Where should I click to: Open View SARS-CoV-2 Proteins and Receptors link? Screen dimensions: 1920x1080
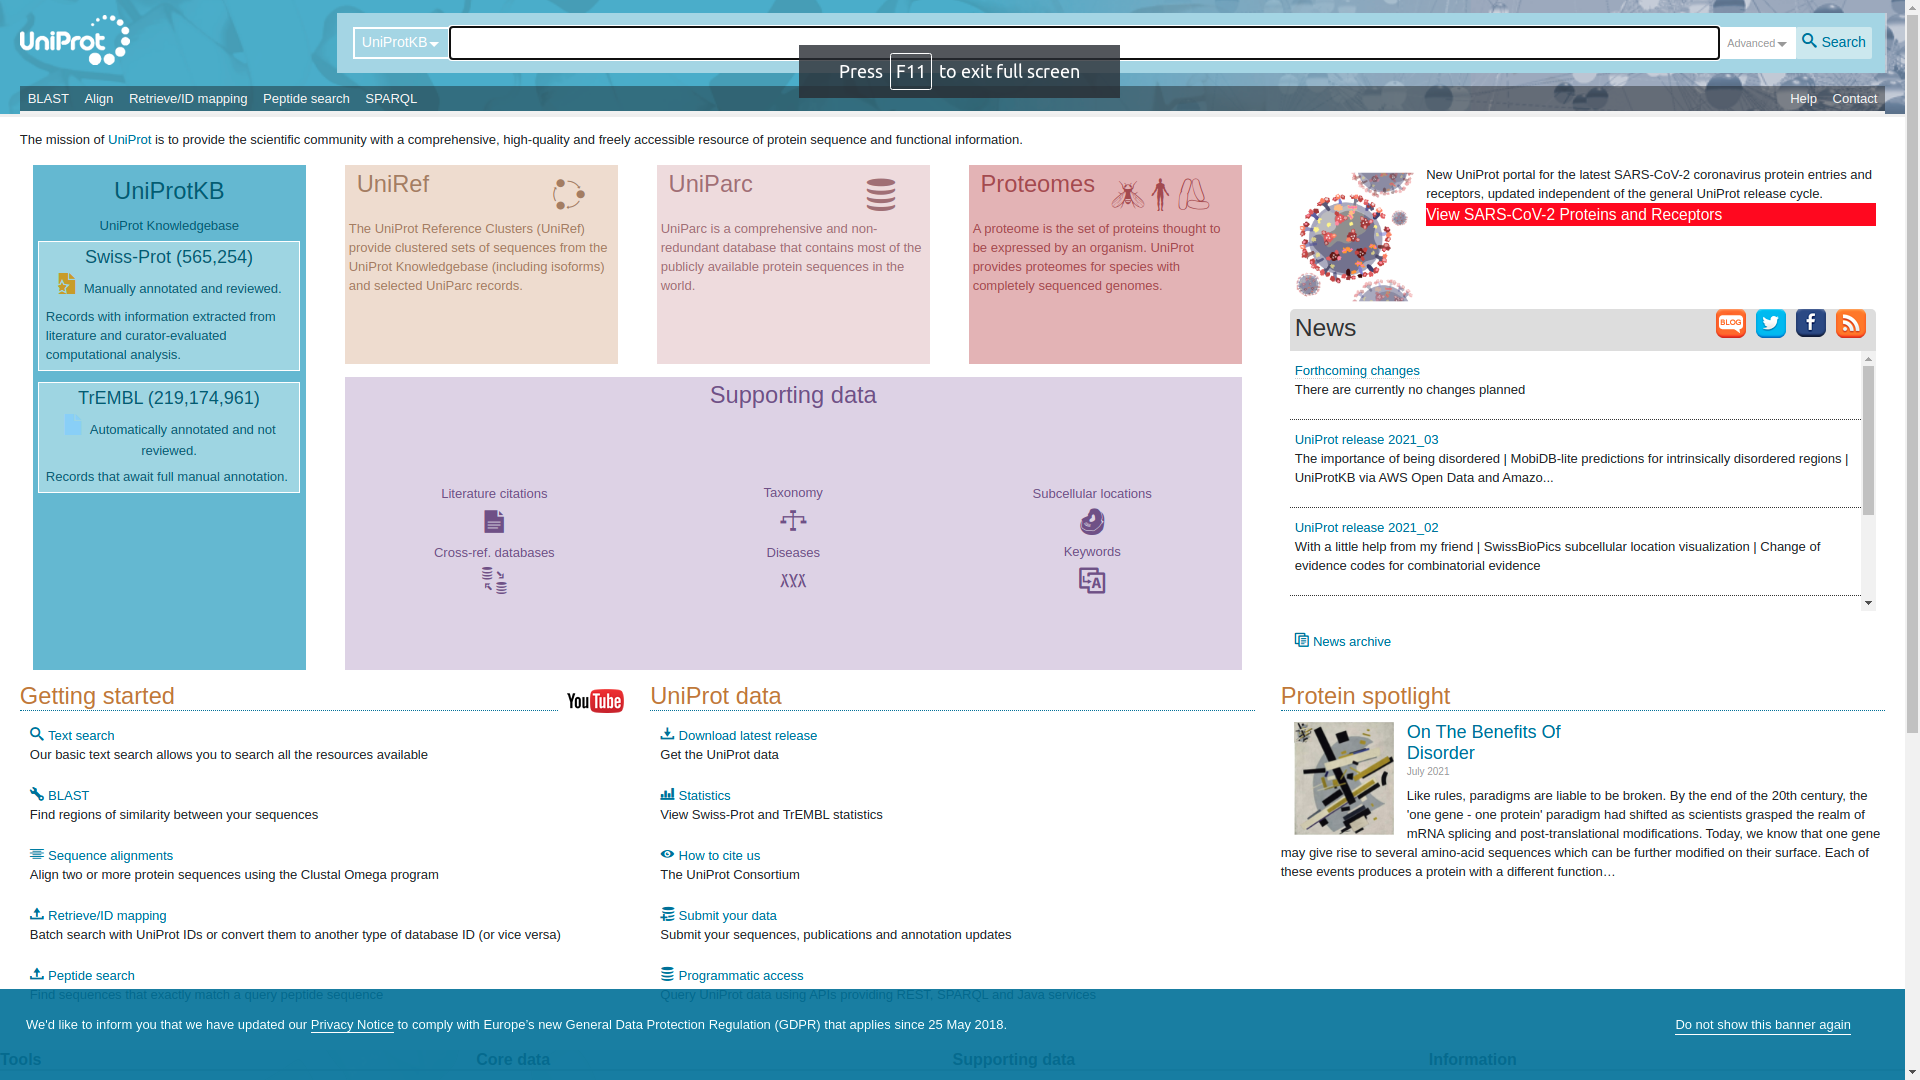coord(1573,215)
